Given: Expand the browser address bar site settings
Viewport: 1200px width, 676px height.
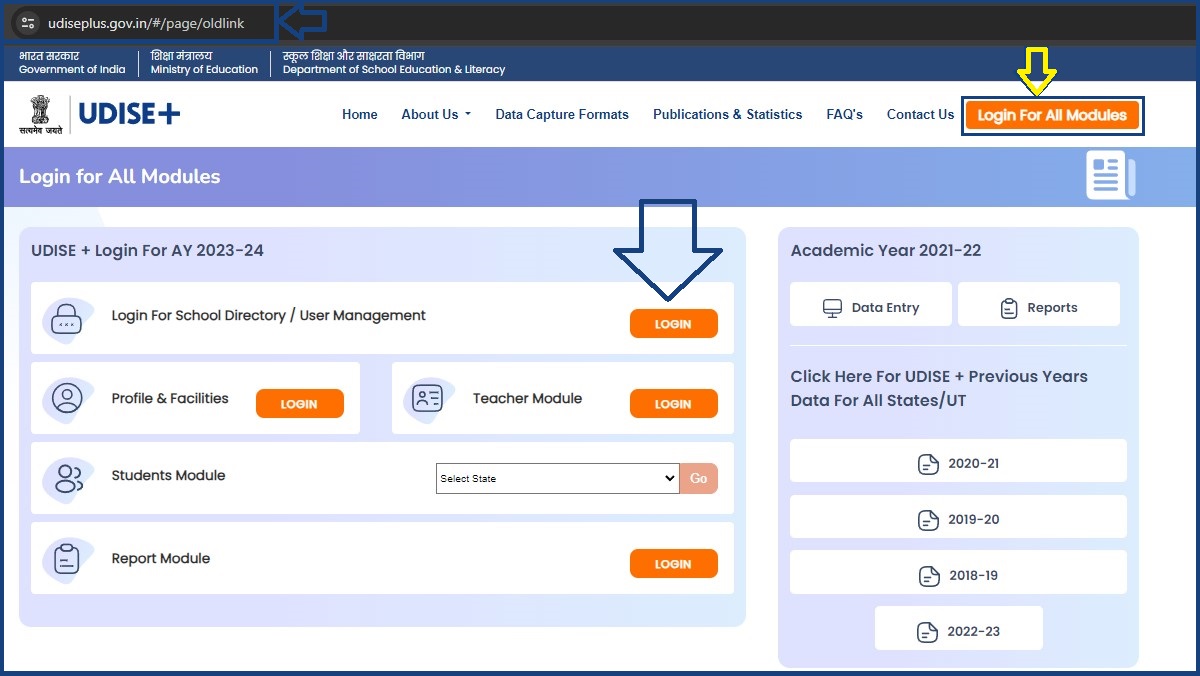Looking at the screenshot, I should [x=27, y=20].
